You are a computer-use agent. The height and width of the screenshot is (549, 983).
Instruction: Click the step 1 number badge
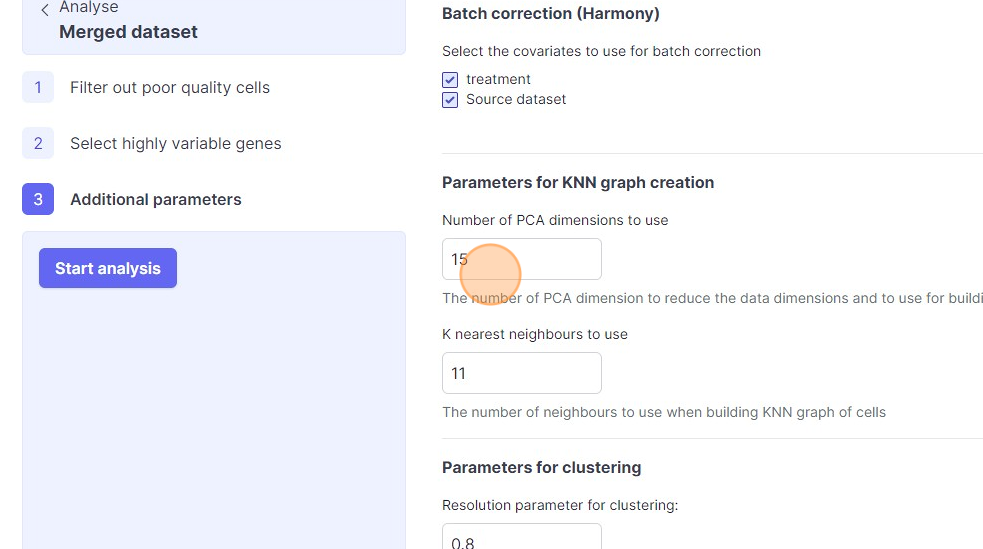pyautogui.click(x=38, y=88)
